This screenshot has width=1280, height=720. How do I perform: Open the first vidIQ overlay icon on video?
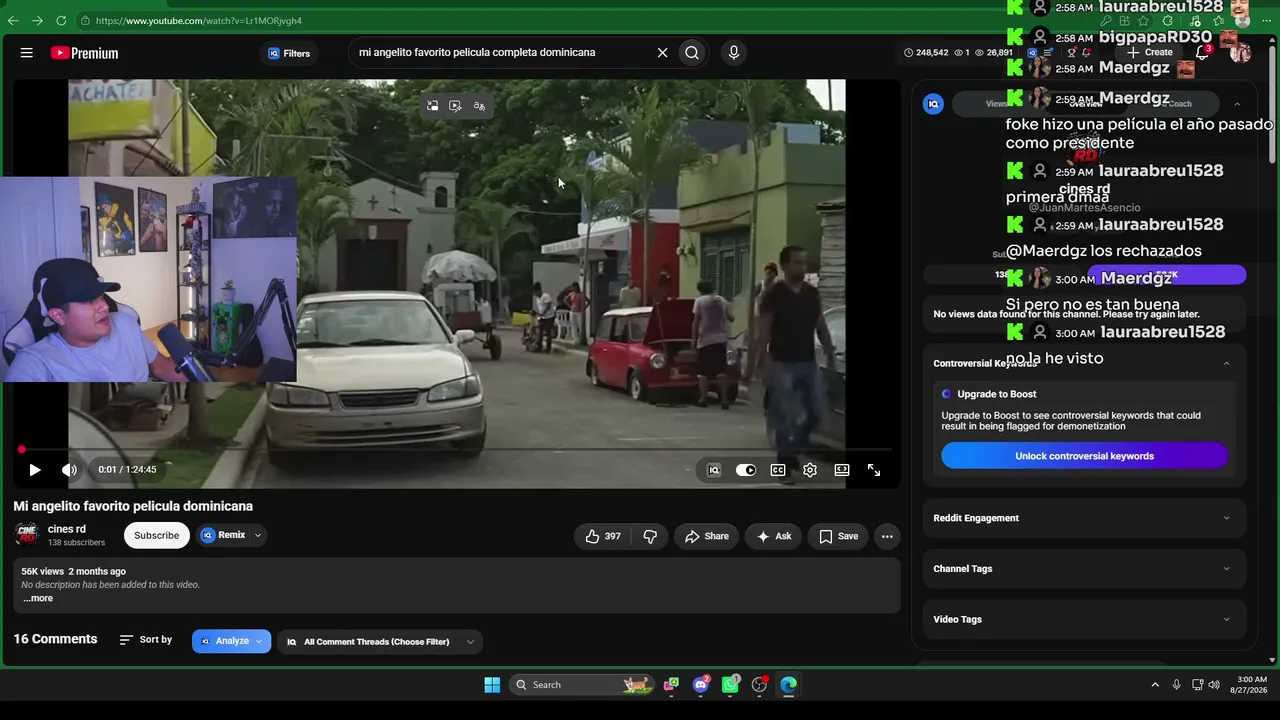tap(433, 106)
